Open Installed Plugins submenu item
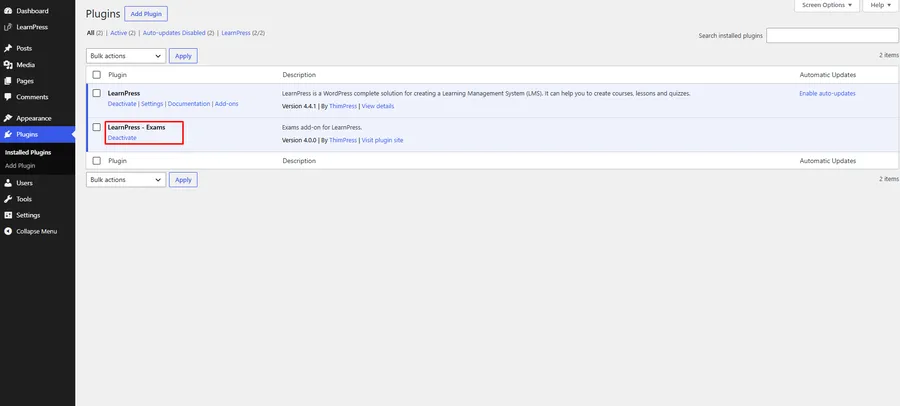Screen dimensions: 900x406 pyautogui.click(x=28, y=153)
